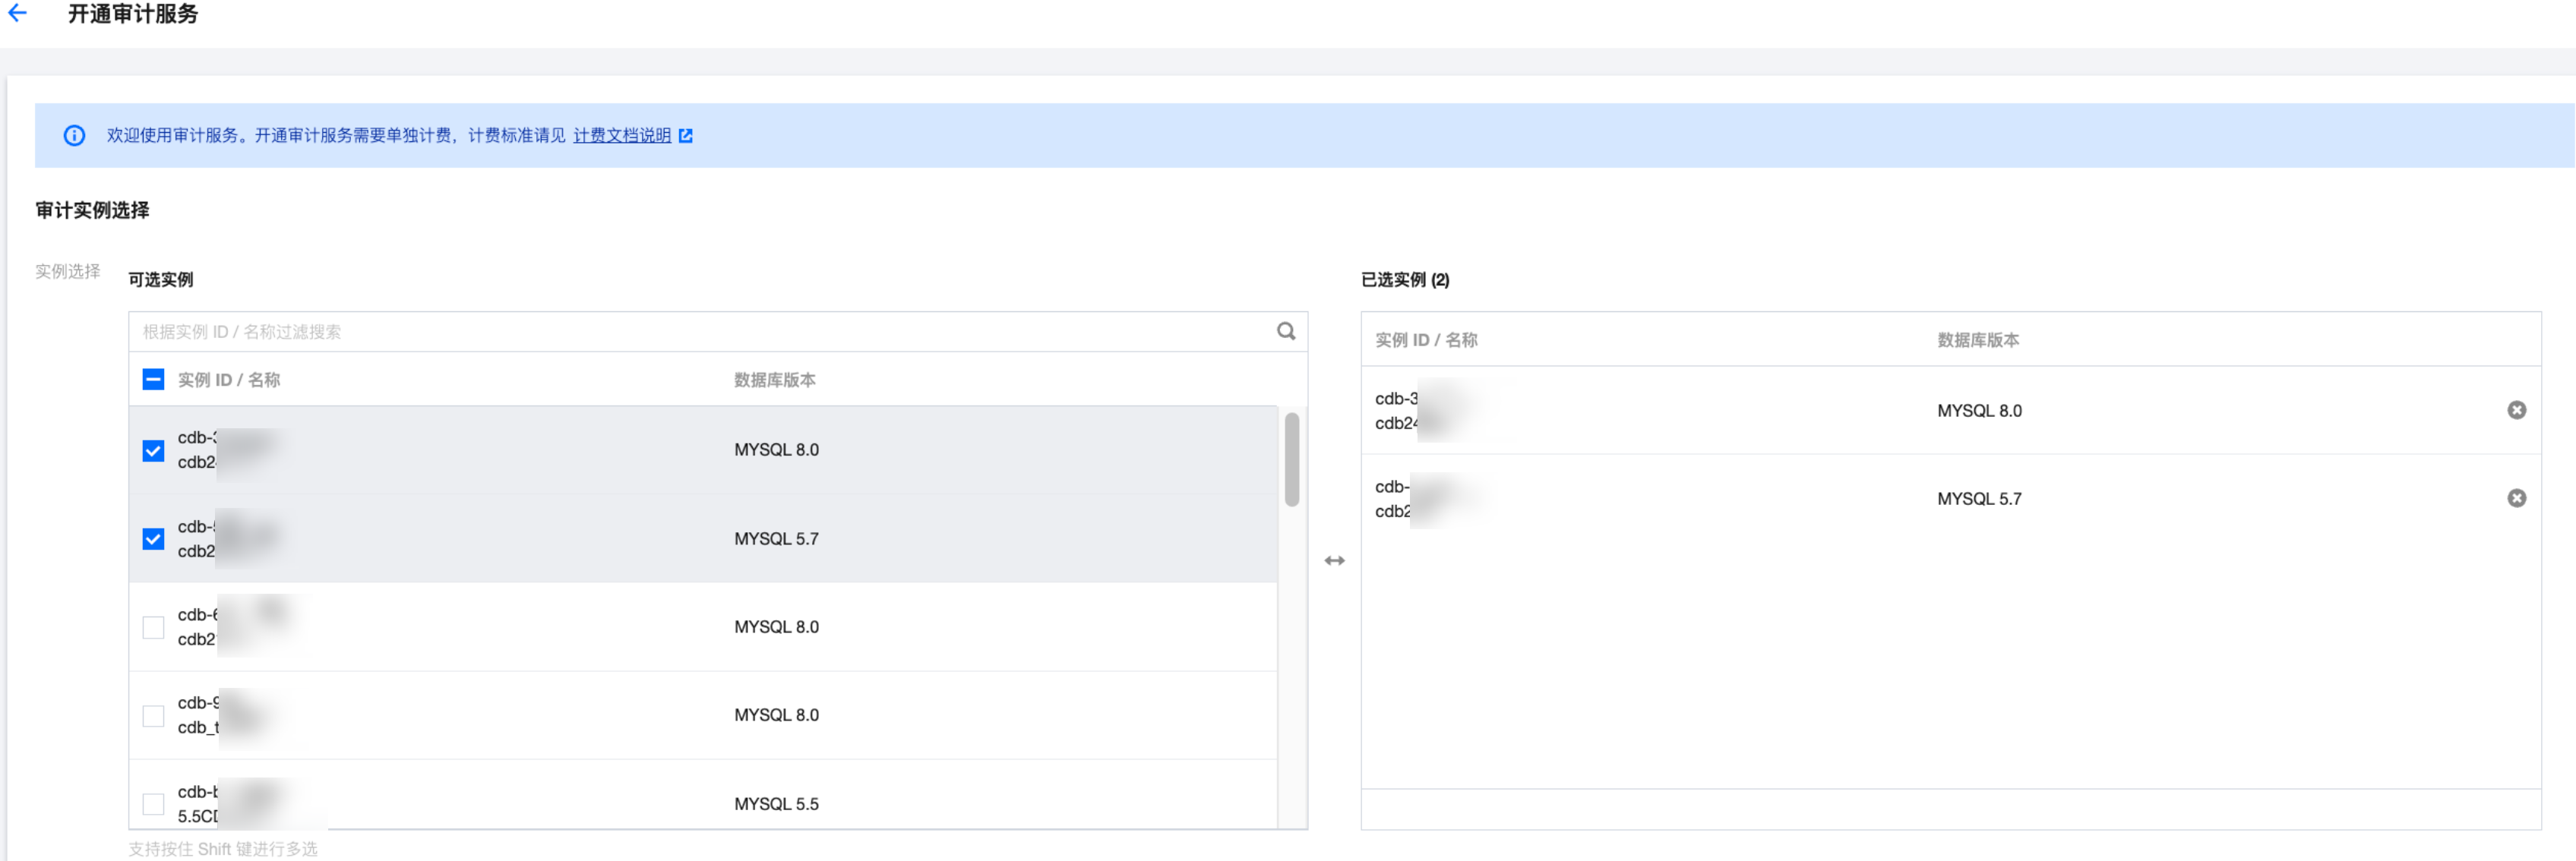Screen dimensions: 2576x861
Task: Click the back arrow icon
Action: tap(18, 13)
